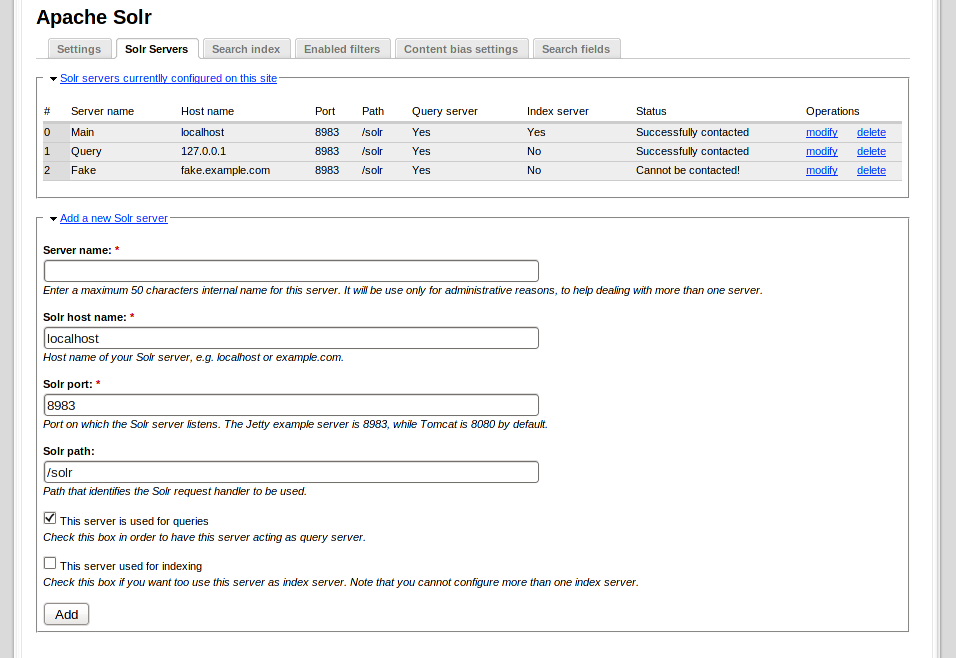Collapse the configured Solr servers fieldset
This screenshot has width=956, height=658.
tap(168, 78)
